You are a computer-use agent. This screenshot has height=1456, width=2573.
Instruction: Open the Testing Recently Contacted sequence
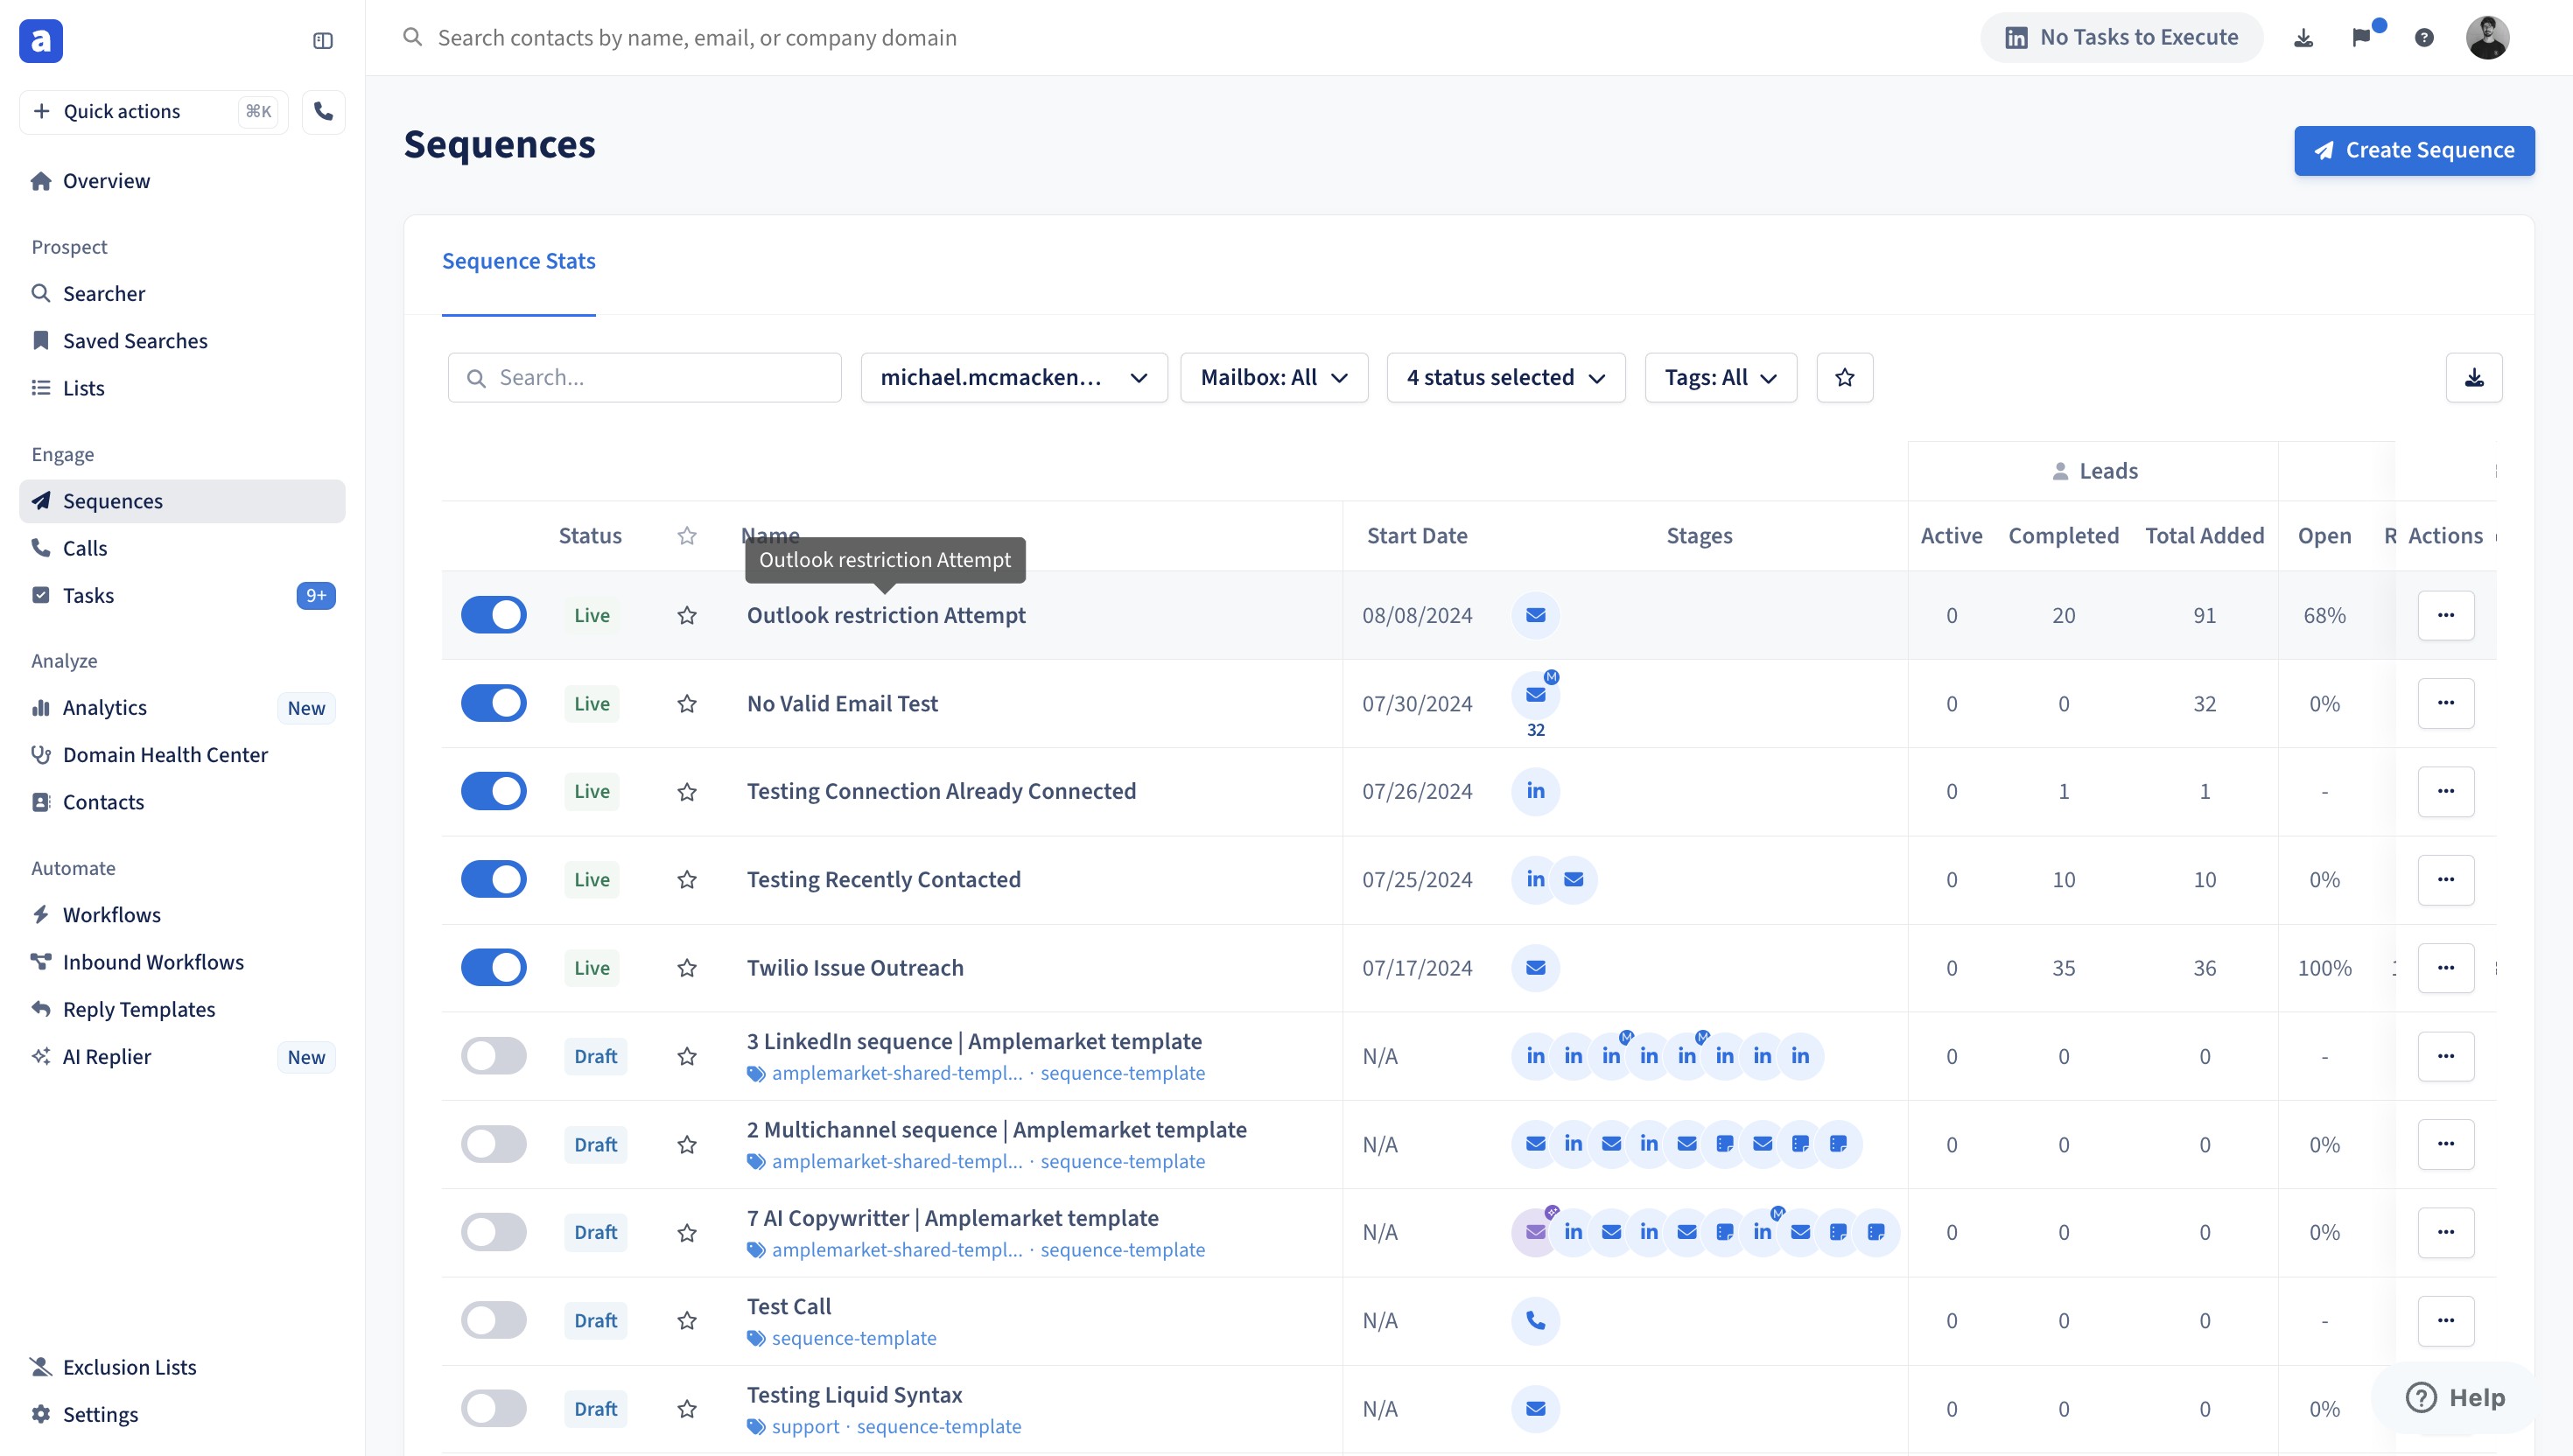click(x=883, y=879)
